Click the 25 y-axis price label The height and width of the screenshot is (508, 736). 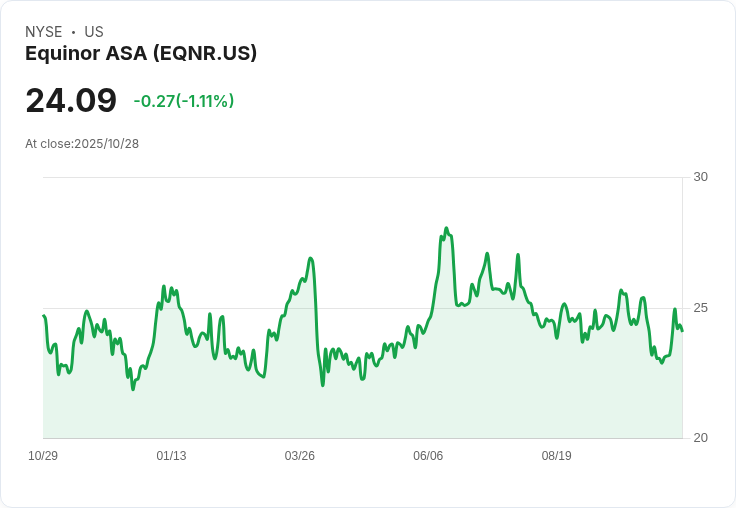coord(700,308)
